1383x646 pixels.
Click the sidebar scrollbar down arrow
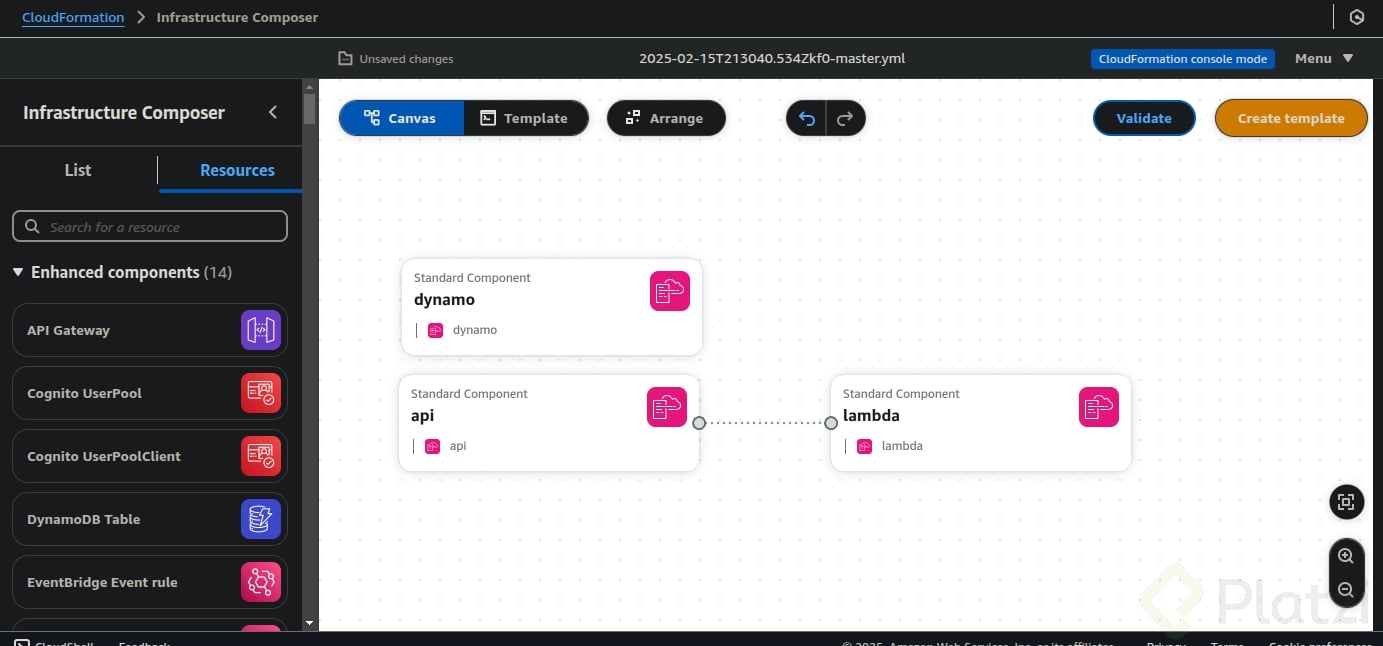coord(309,622)
